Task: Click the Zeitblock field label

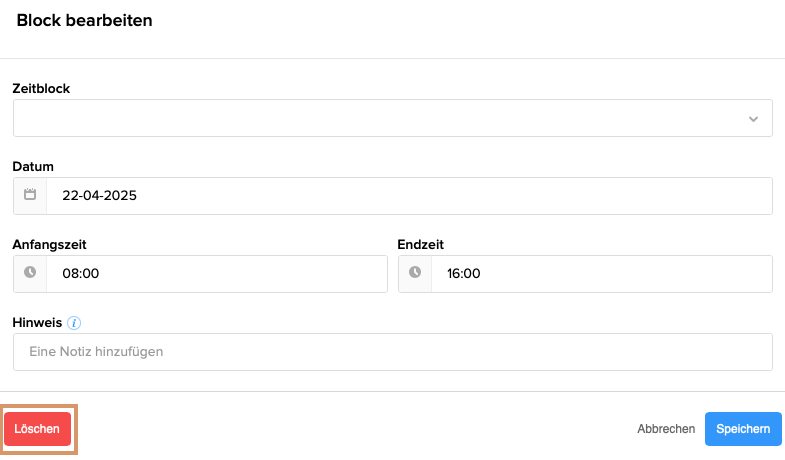Action: (41, 88)
